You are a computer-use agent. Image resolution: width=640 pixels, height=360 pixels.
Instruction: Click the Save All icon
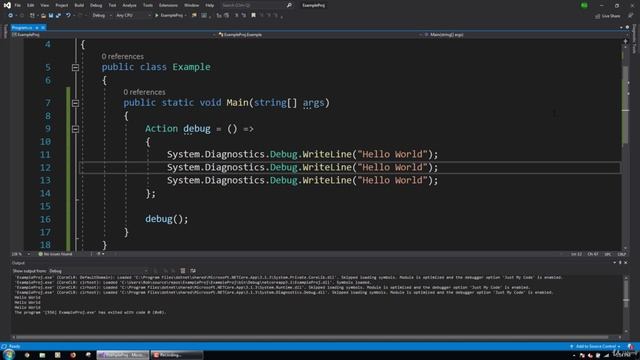58,16
